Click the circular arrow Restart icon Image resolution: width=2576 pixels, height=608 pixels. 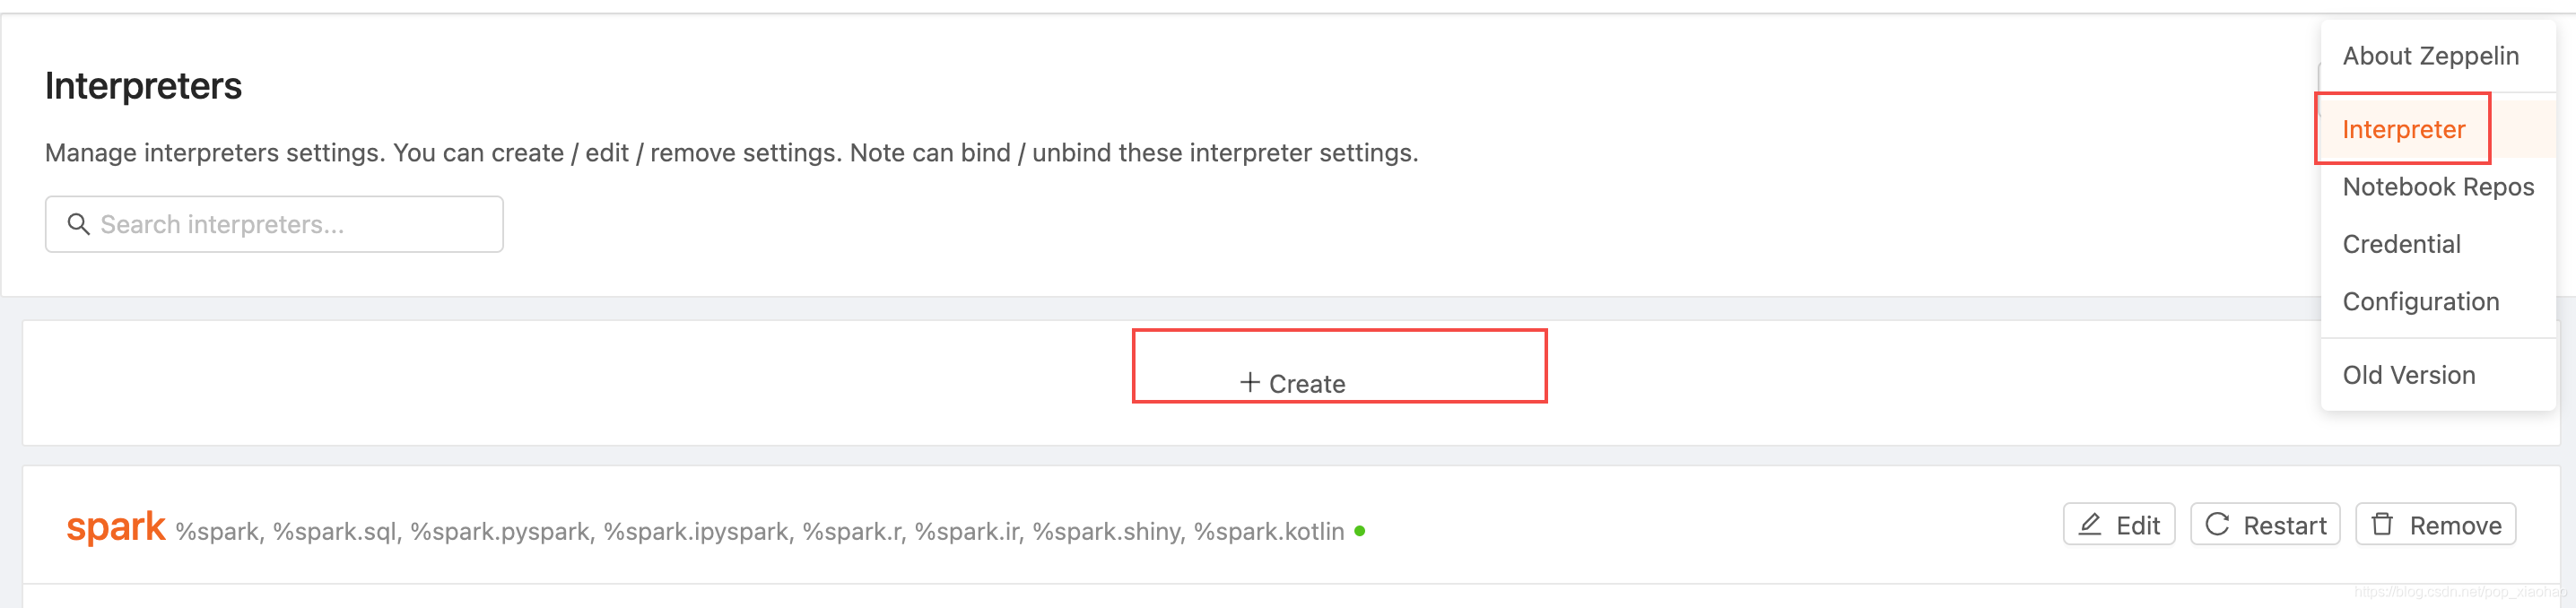tap(2217, 524)
